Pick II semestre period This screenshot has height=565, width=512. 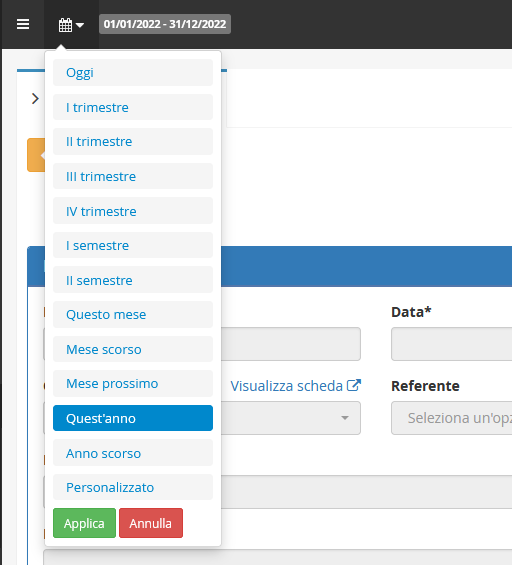coord(133,280)
